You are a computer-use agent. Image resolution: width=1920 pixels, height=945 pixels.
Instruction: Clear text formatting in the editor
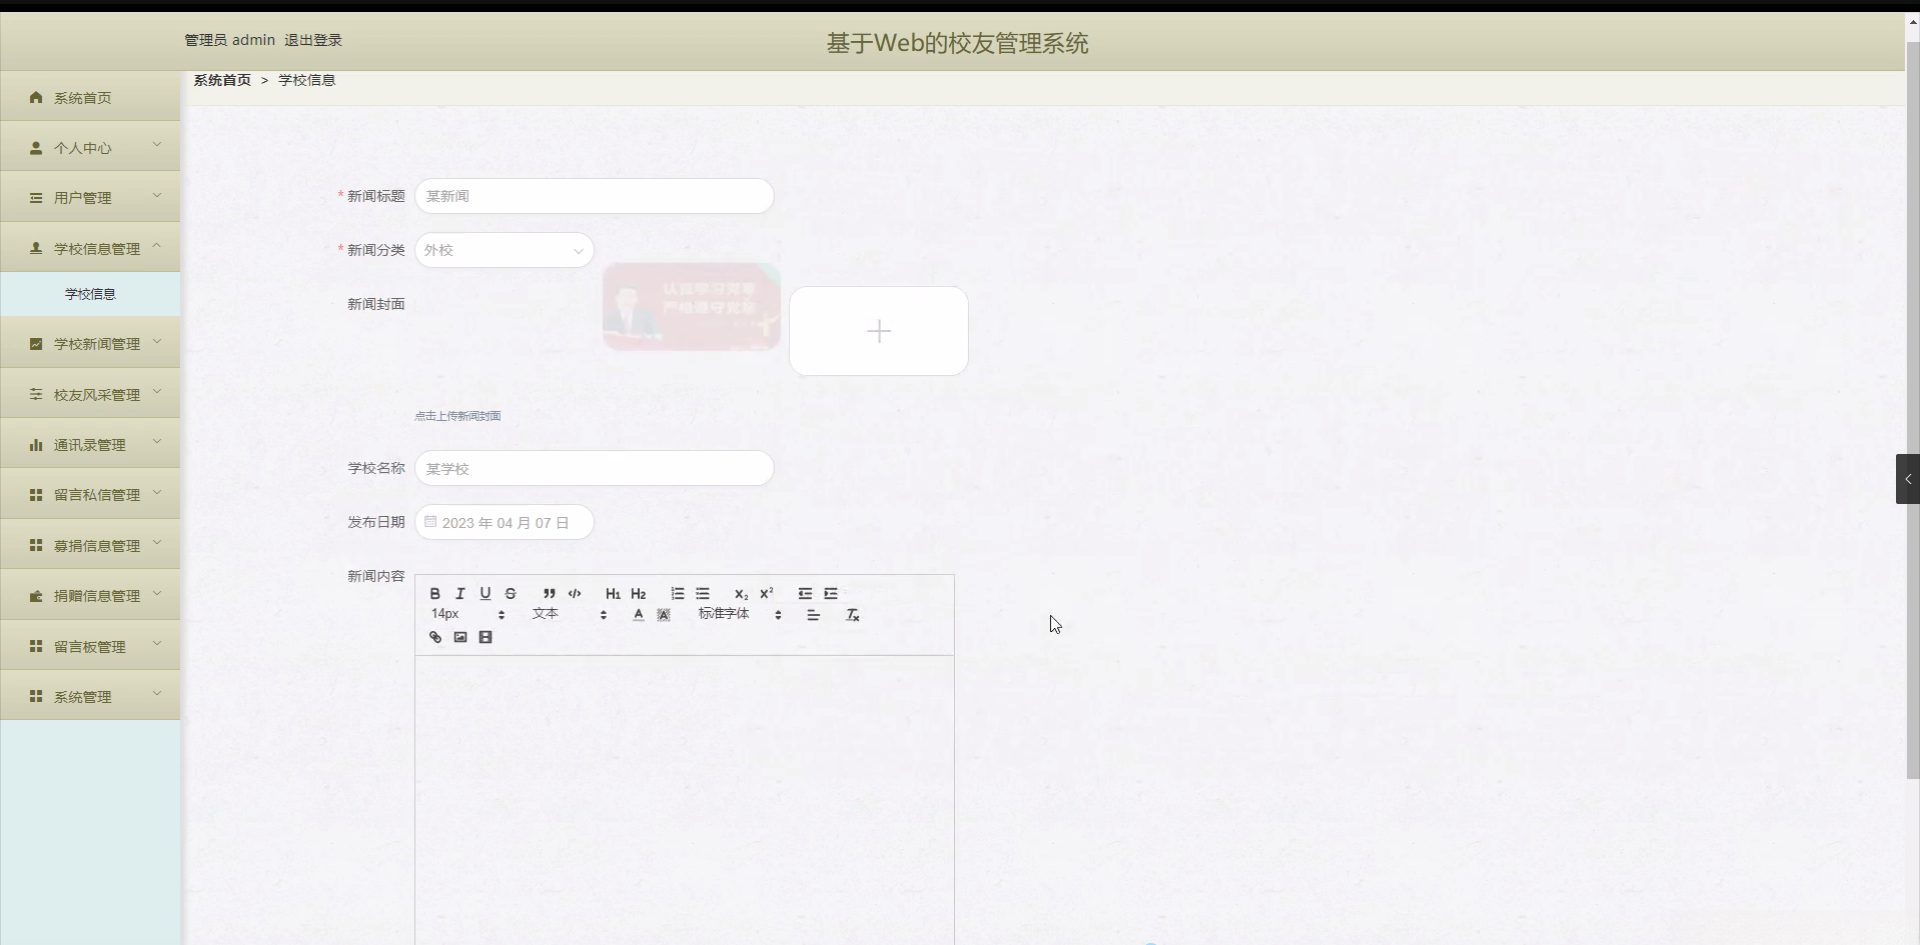852,615
